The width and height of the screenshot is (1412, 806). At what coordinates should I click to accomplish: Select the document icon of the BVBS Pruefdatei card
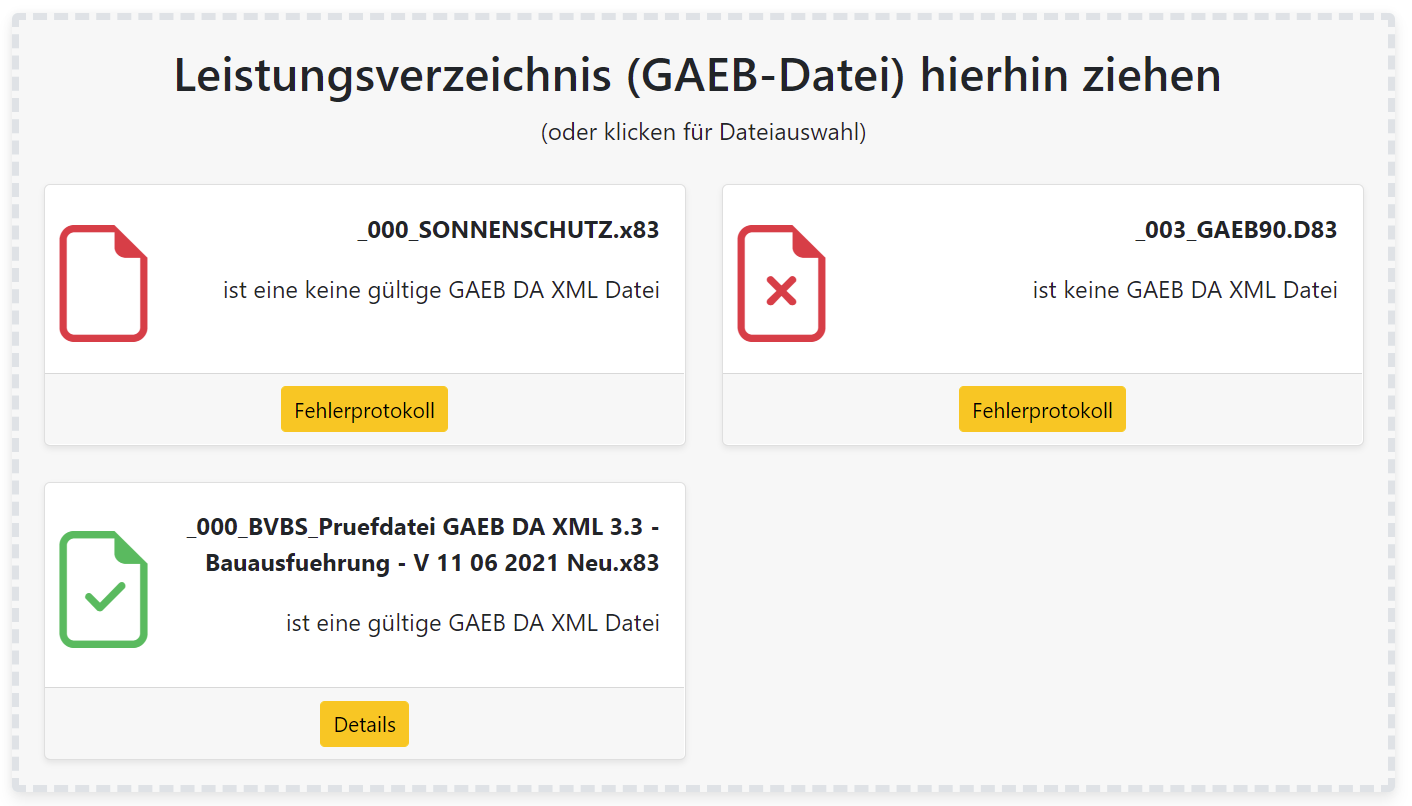point(103,590)
